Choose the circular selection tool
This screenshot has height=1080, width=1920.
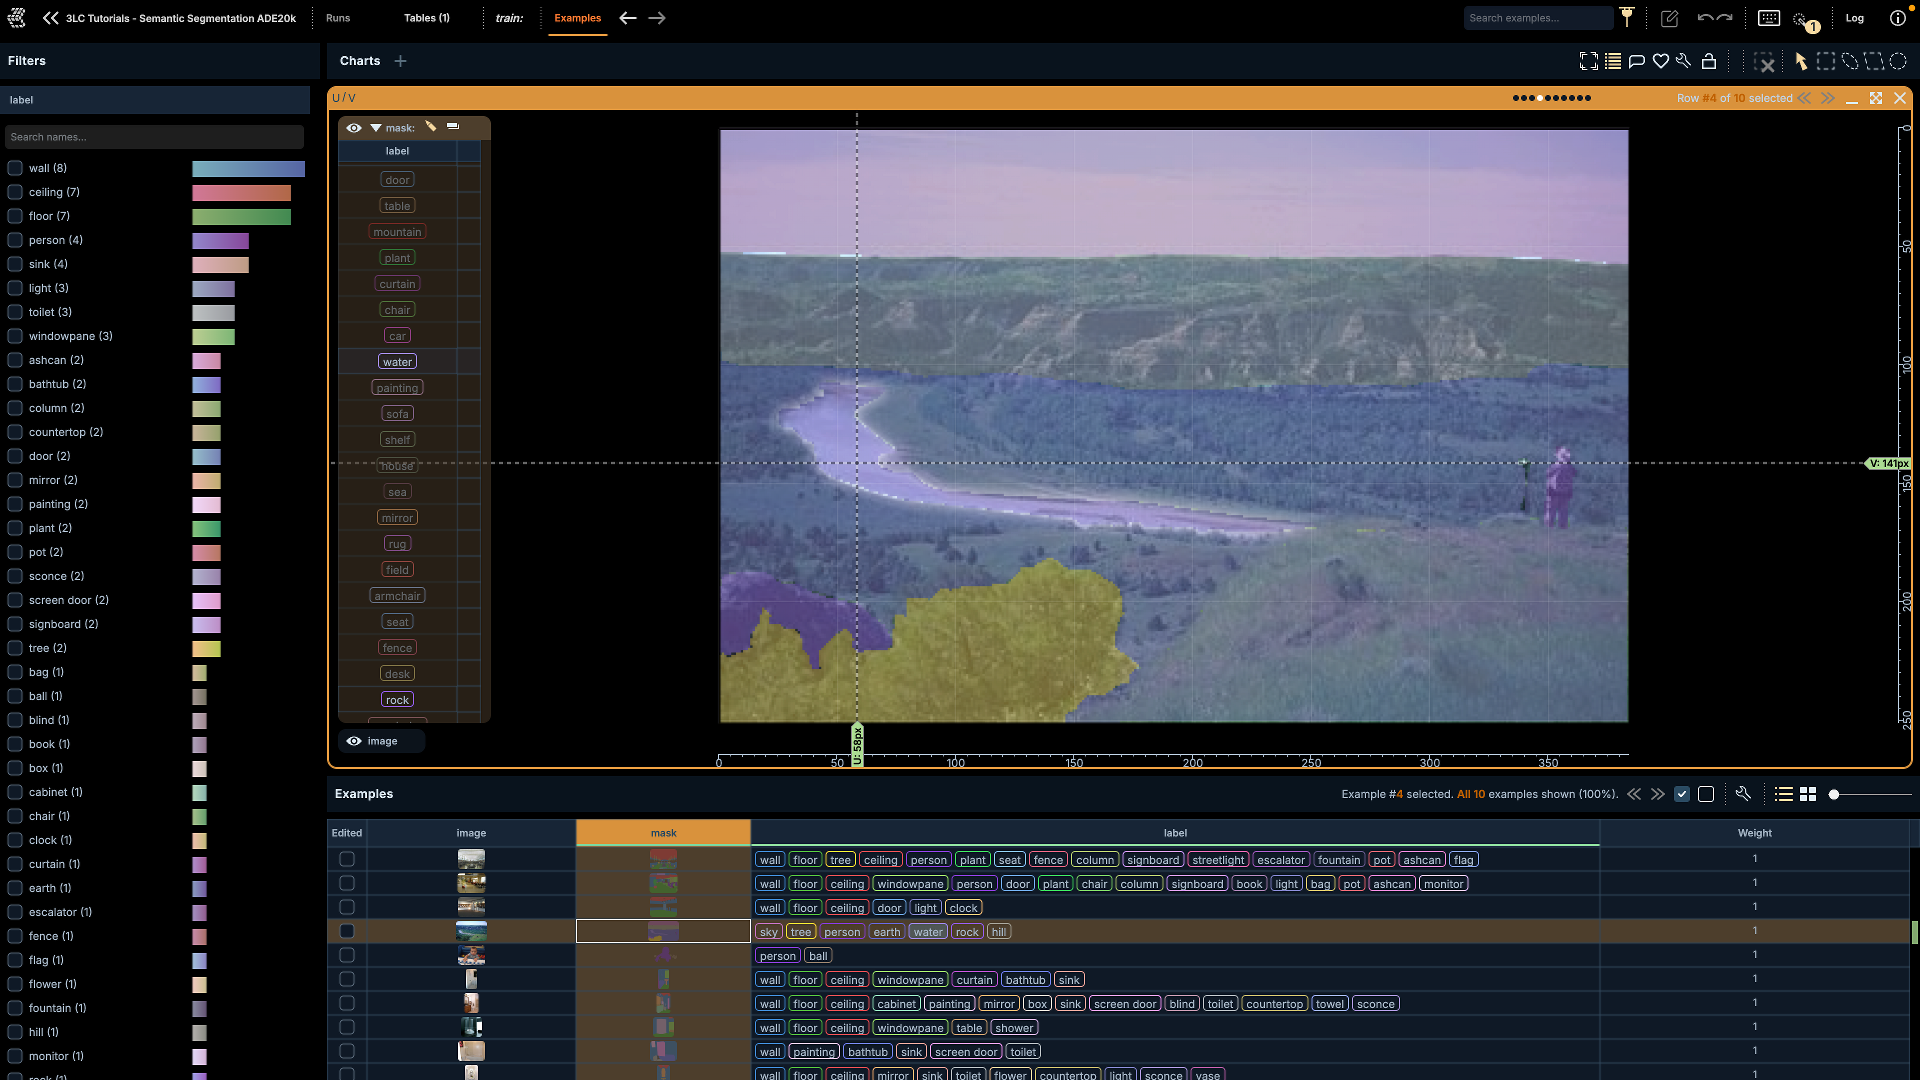click(x=1898, y=61)
